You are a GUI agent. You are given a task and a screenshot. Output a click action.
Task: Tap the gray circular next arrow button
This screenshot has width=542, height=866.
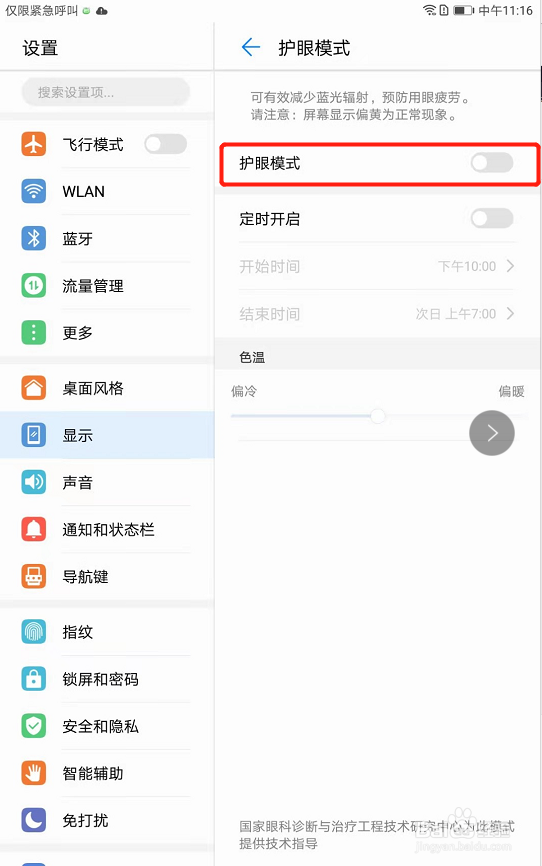coord(492,433)
